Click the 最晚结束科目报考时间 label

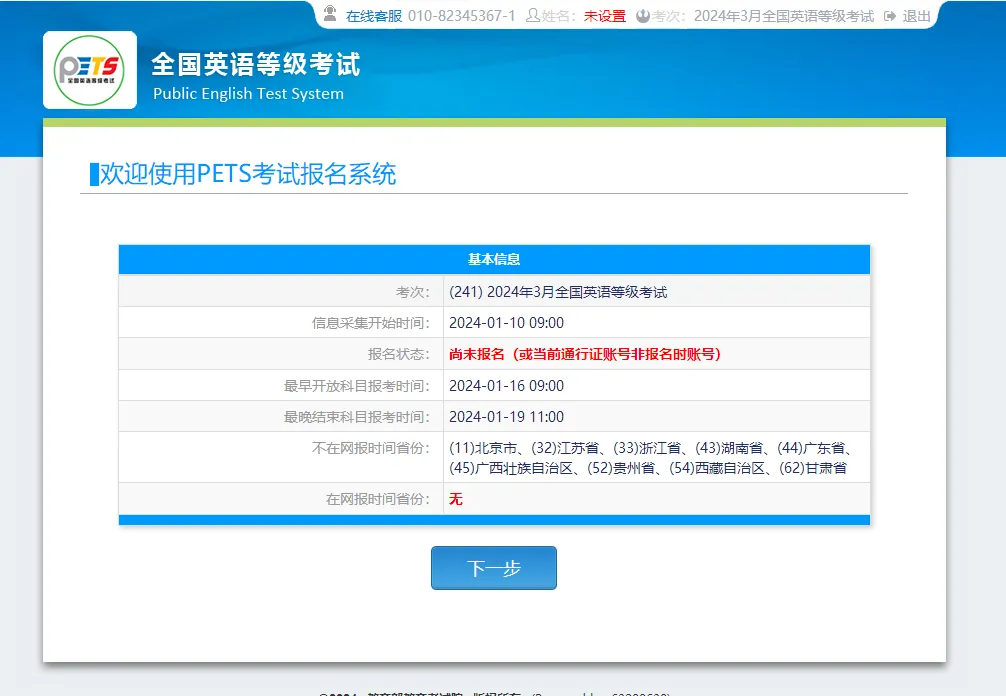357,417
